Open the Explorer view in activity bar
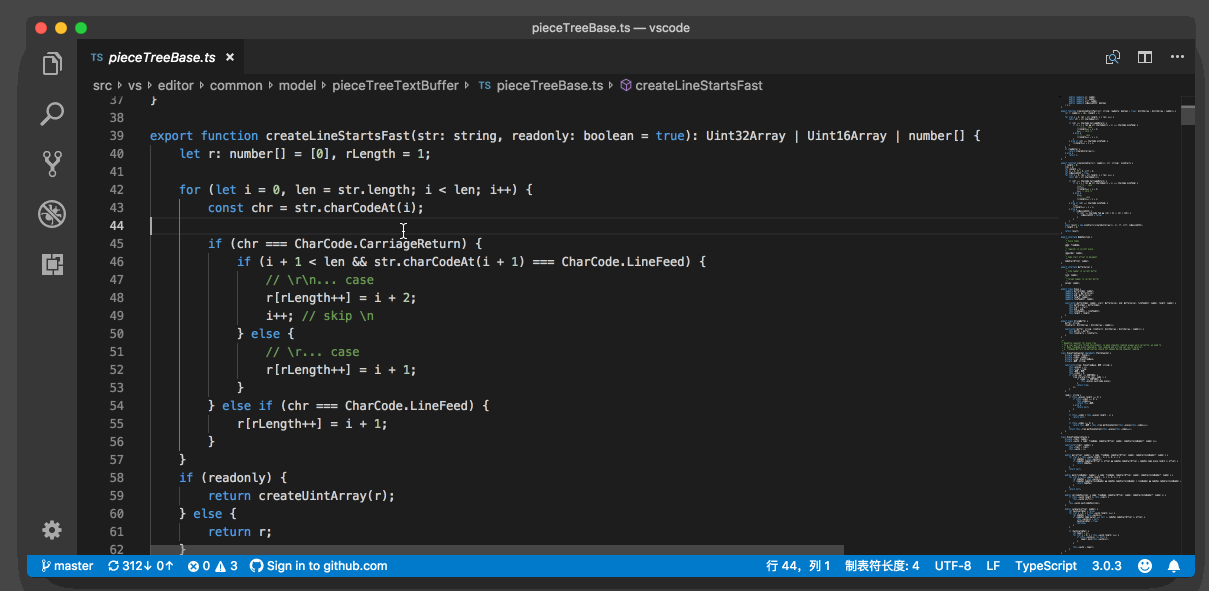 point(52,65)
